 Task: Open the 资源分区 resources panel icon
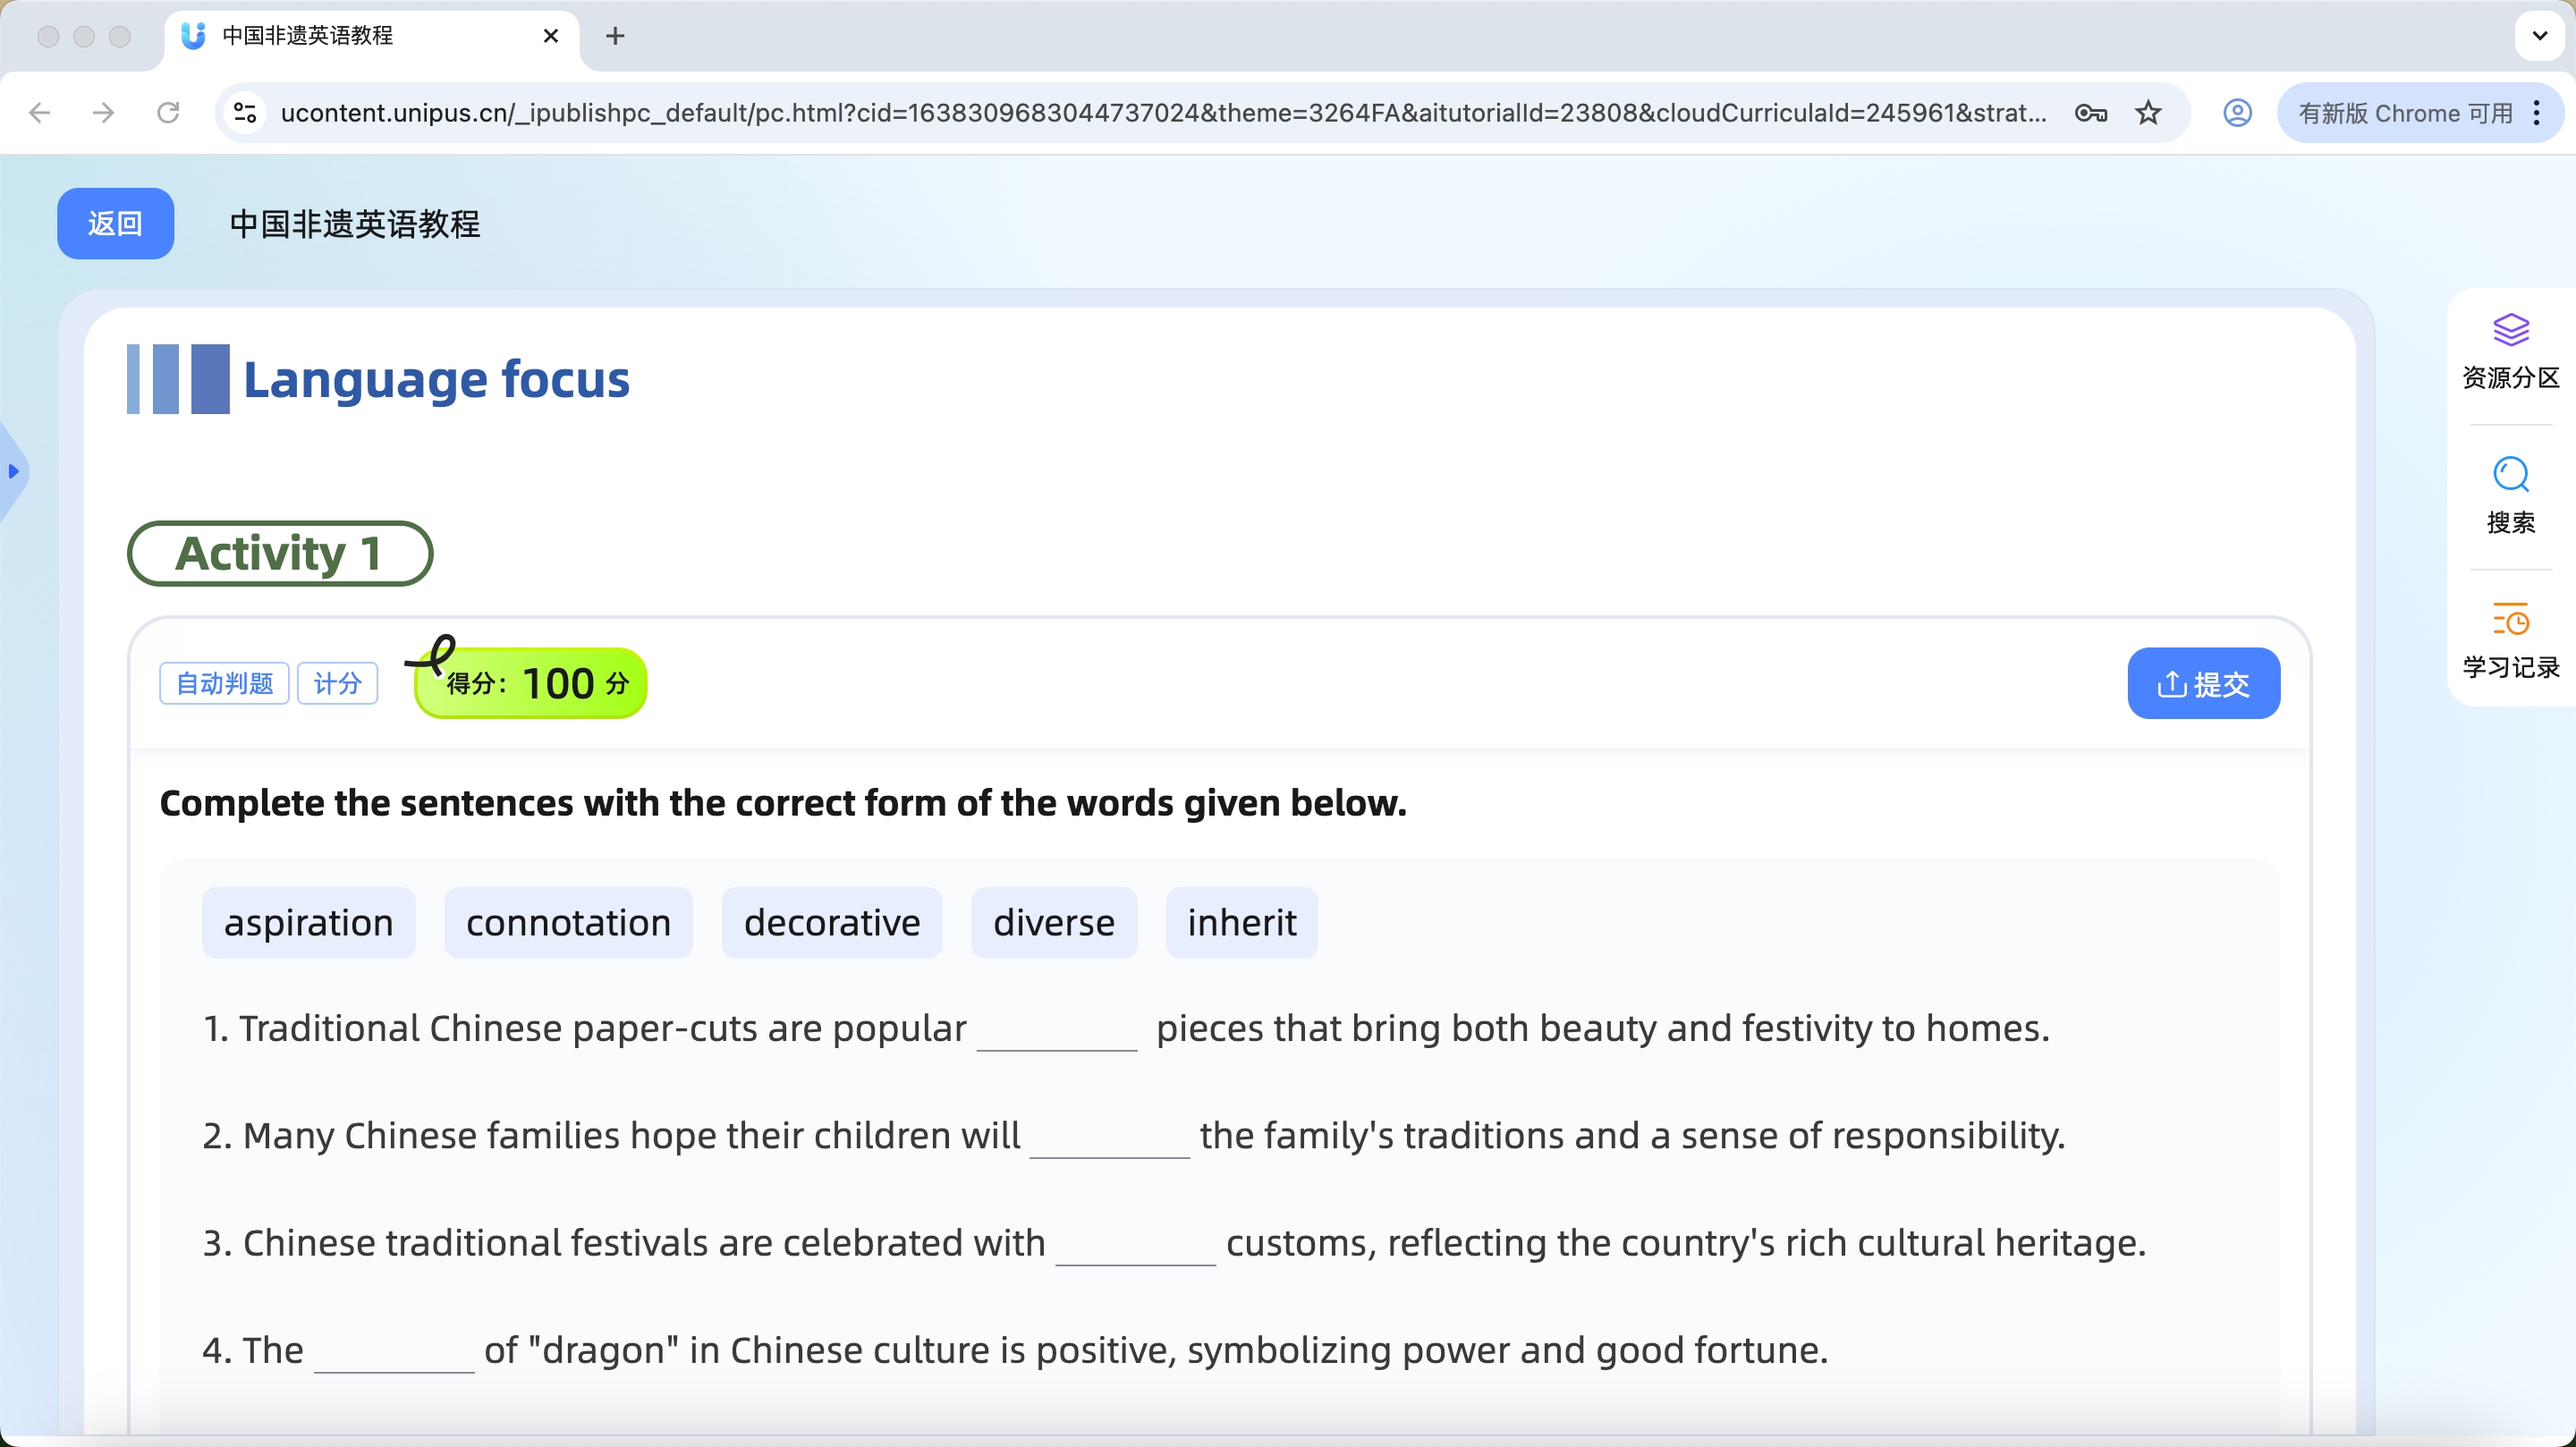coord(2510,331)
